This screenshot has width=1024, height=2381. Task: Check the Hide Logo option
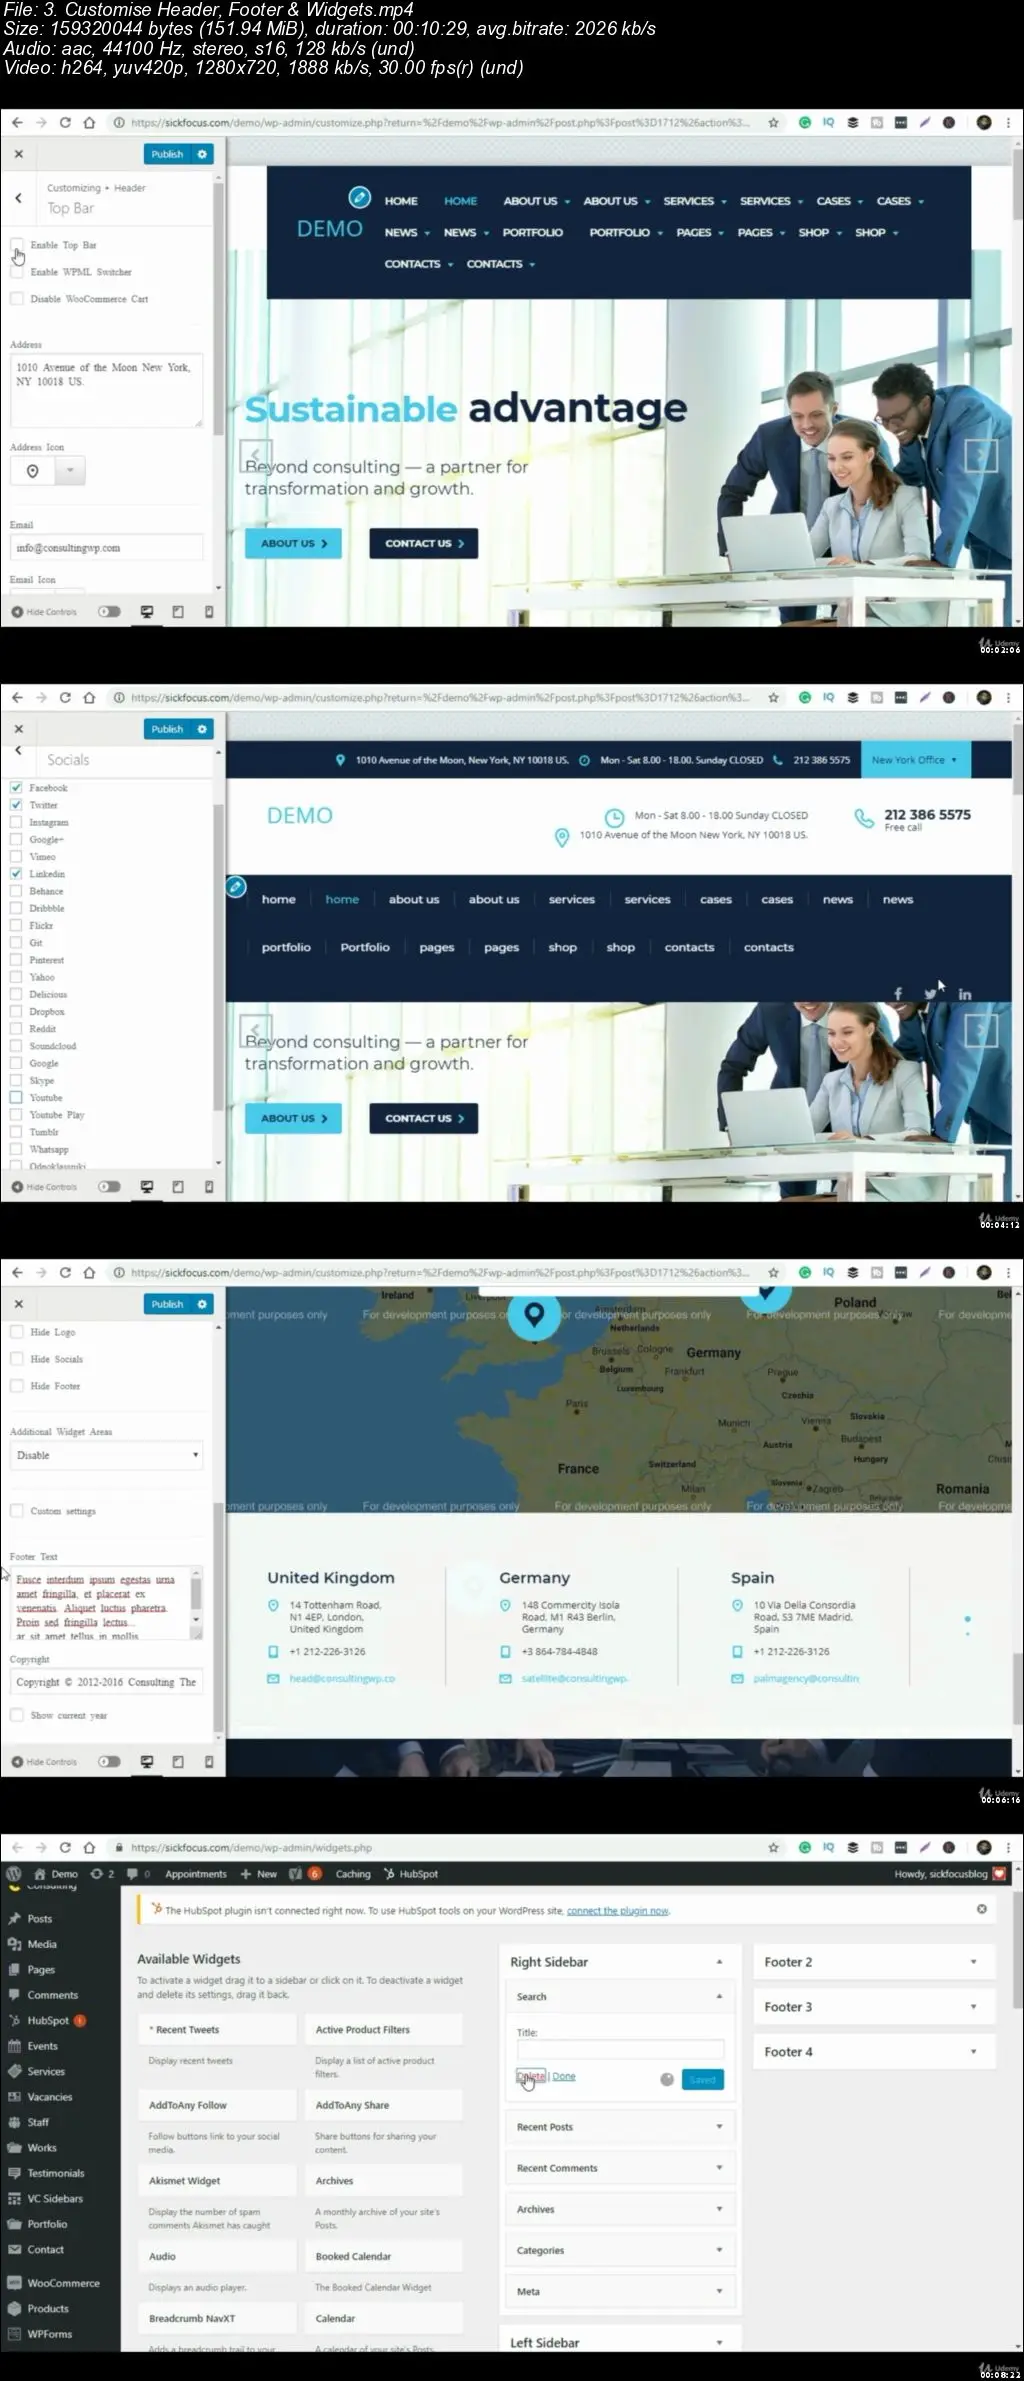tap(17, 1332)
